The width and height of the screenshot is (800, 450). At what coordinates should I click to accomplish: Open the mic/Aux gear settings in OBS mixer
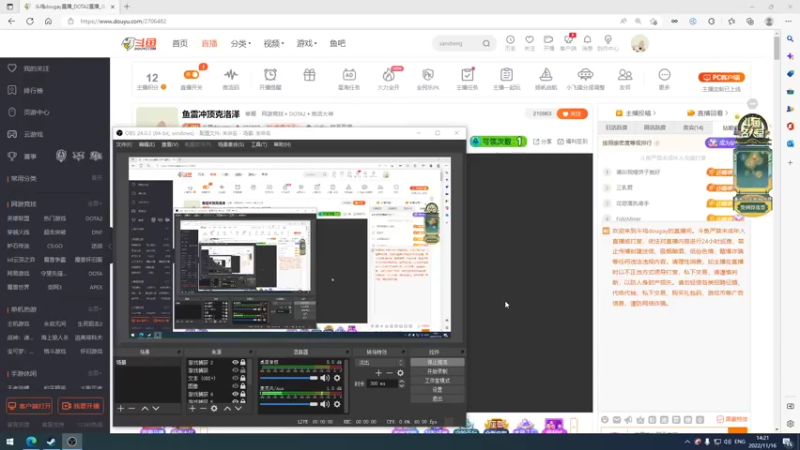click(337, 404)
